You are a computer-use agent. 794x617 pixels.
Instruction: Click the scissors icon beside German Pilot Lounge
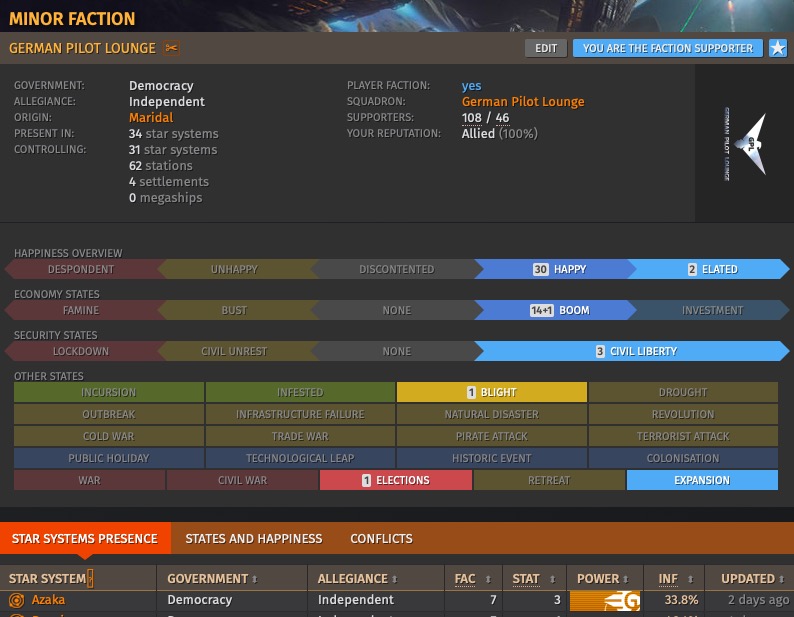[171, 48]
